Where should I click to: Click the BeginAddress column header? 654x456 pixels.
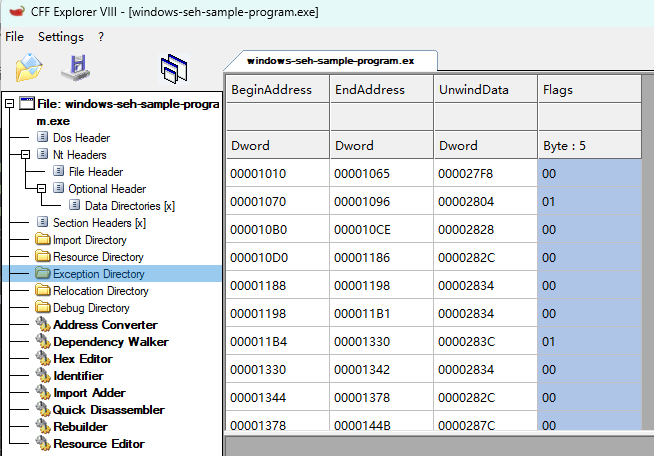point(277,89)
